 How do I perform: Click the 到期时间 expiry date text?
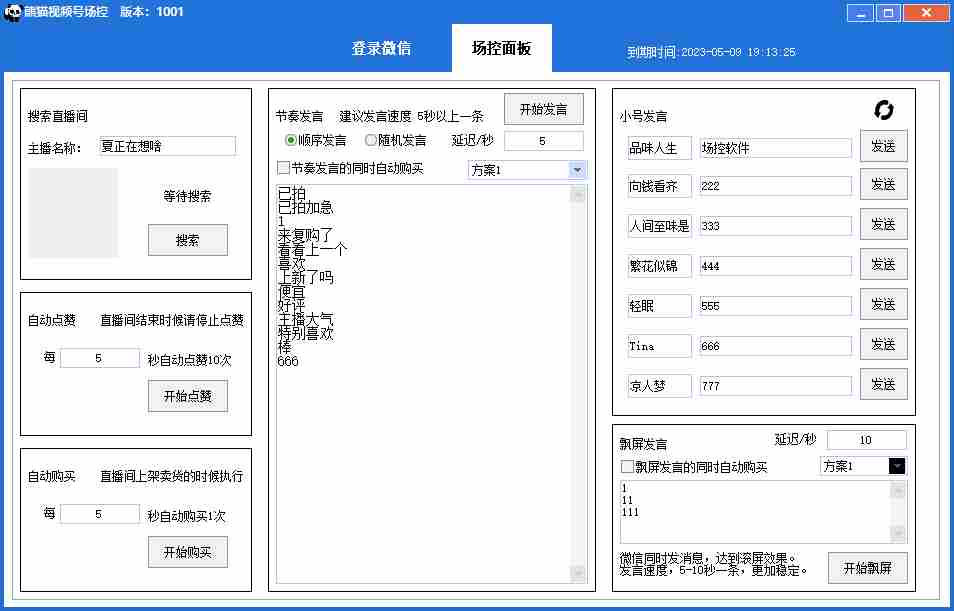point(711,52)
